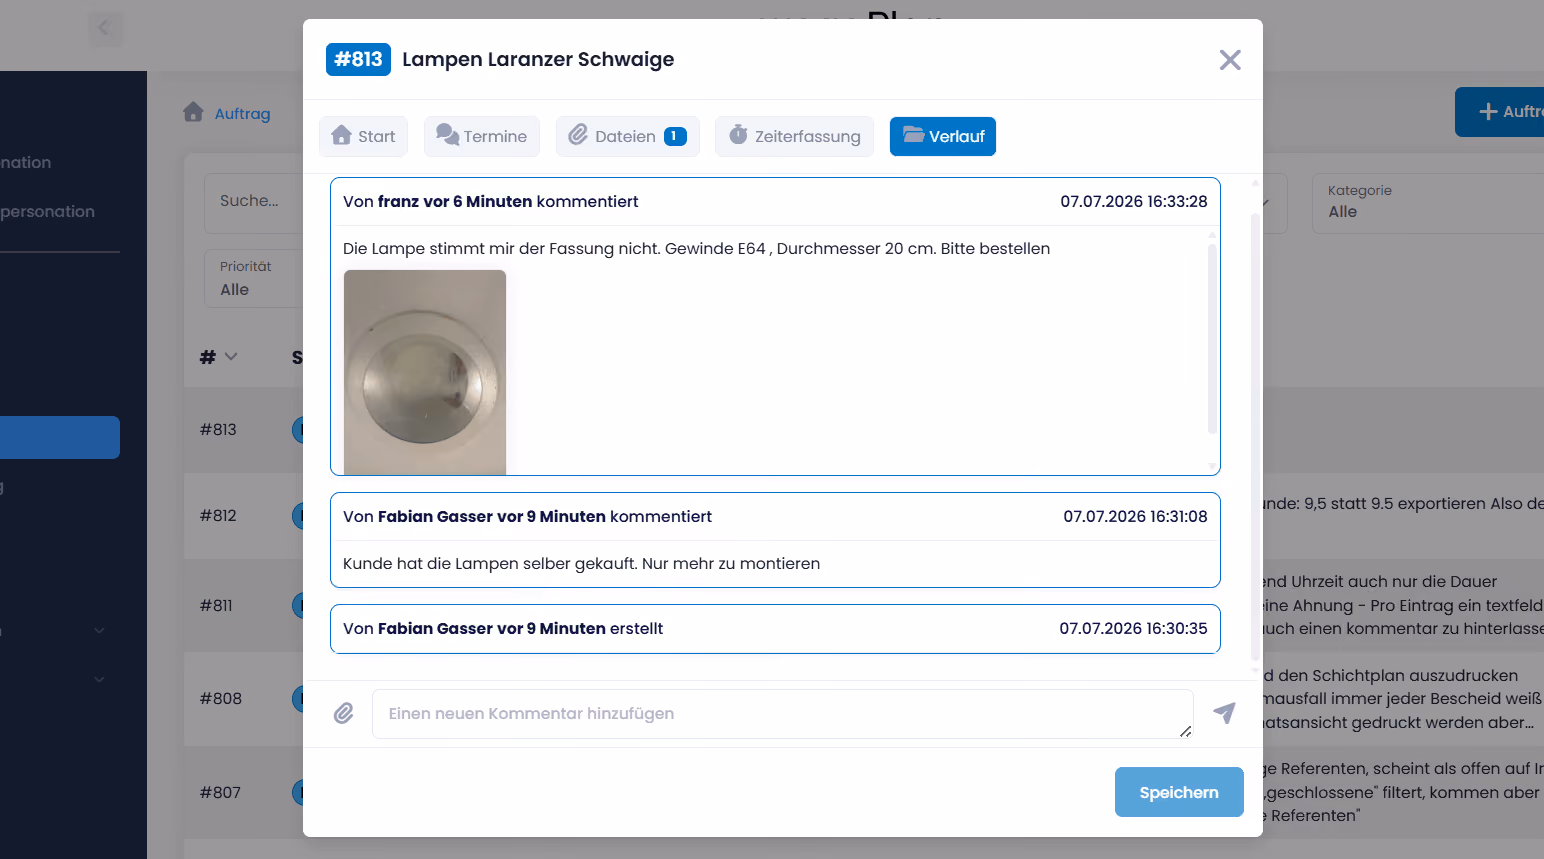Click the timestamp 07.07.2026 16:33:28

pyautogui.click(x=1134, y=202)
